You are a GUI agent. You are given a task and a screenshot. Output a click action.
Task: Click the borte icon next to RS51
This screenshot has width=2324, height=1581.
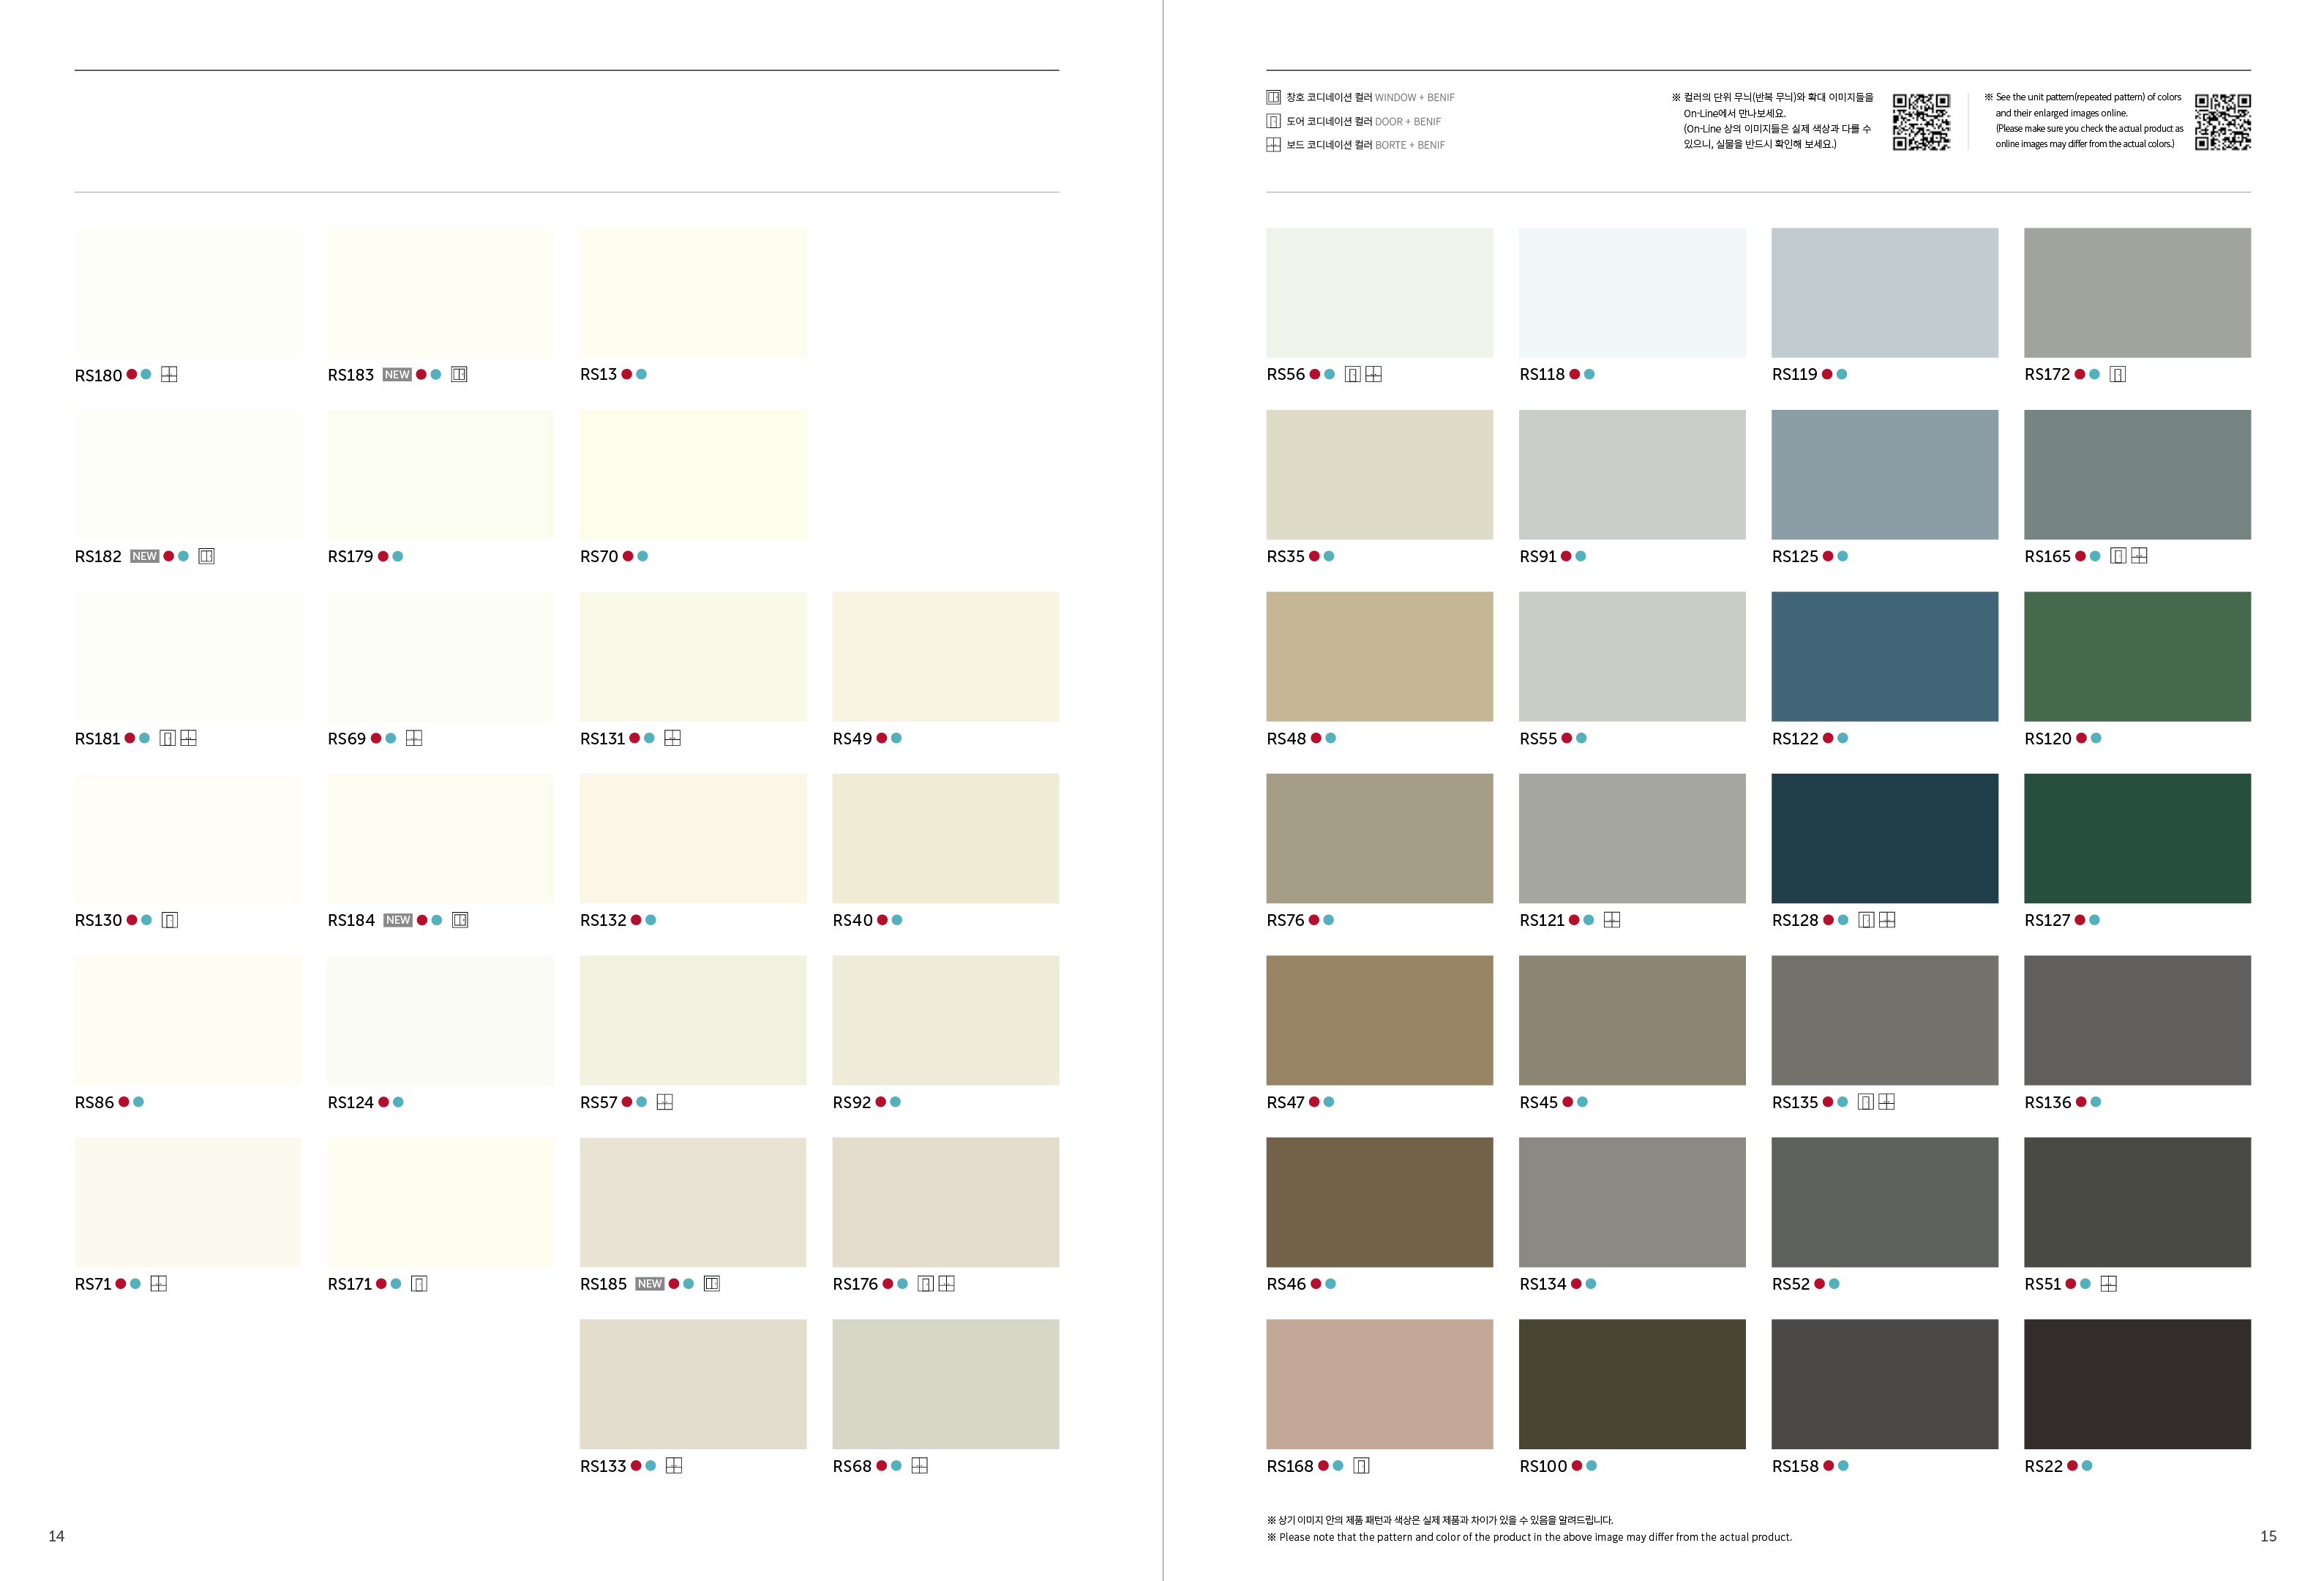coord(2109,1284)
